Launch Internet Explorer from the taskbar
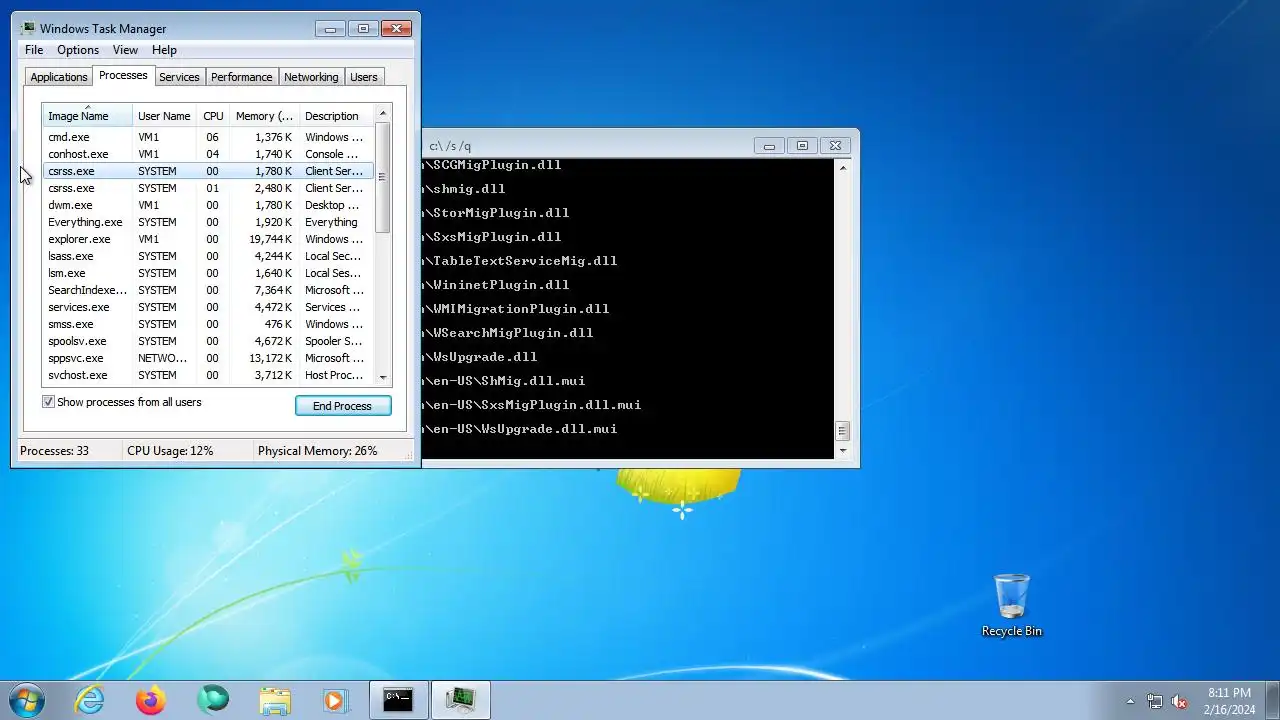1280x720 pixels. coord(90,700)
